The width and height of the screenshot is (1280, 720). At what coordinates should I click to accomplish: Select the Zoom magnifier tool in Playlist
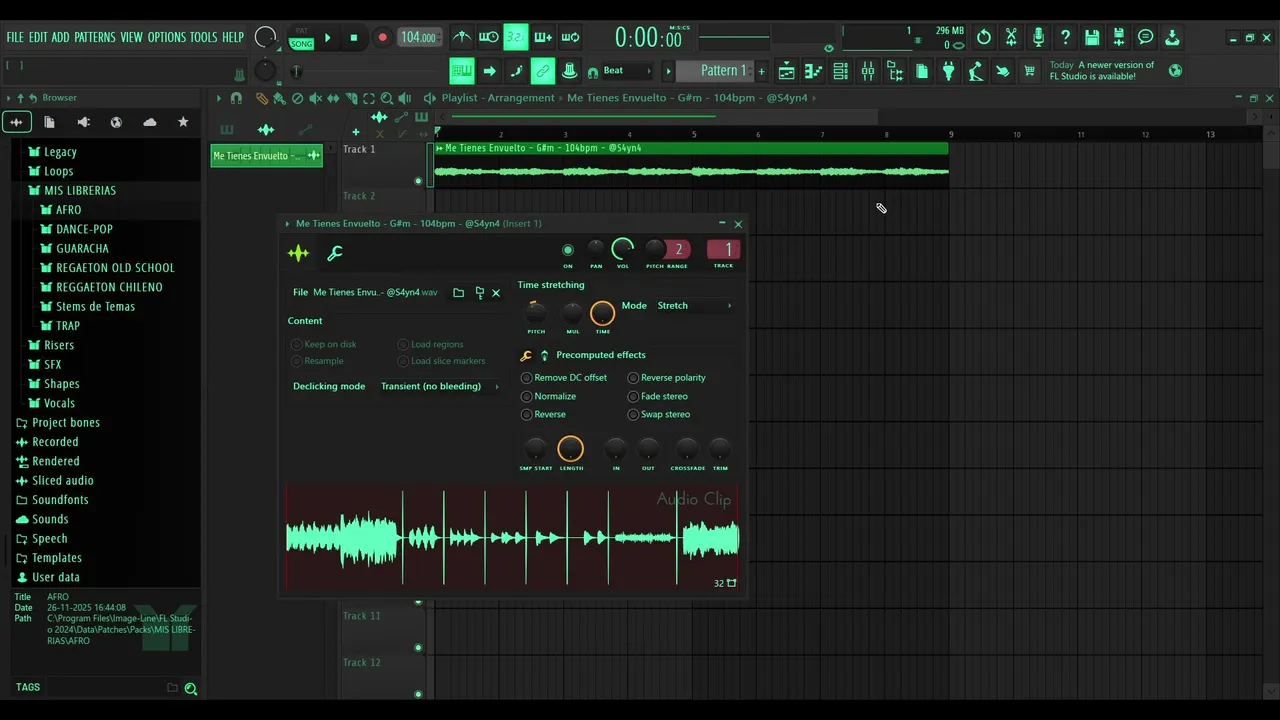(x=386, y=98)
